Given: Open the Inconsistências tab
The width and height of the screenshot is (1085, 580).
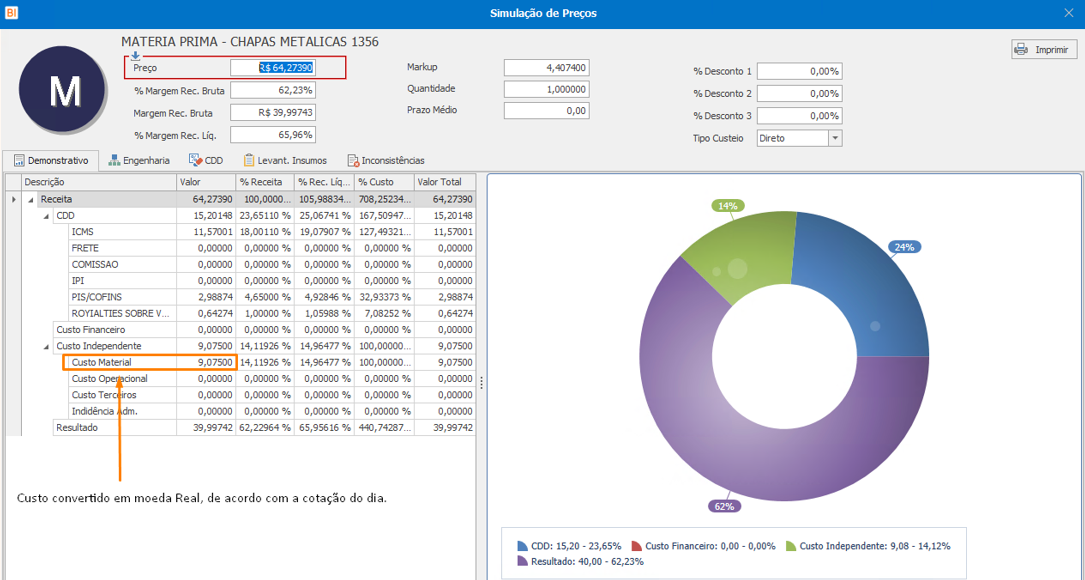Looking at the screenshot, I should click(x=386, y=161).
